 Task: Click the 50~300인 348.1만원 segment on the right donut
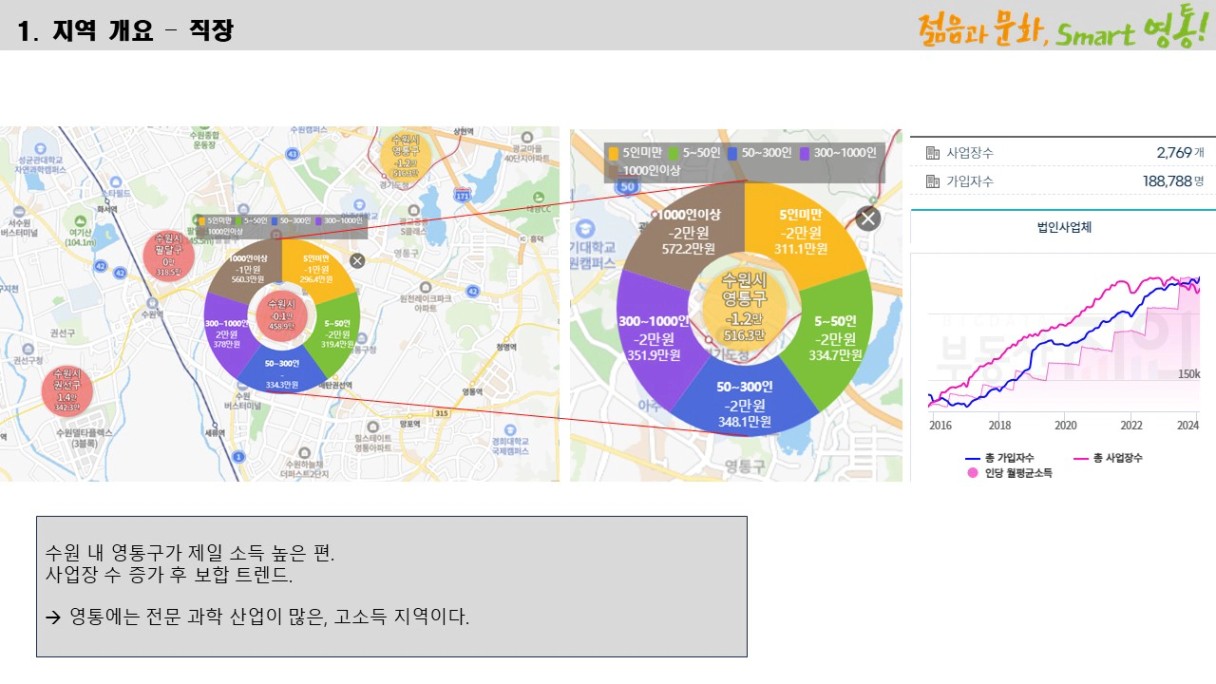click(745, 403)
